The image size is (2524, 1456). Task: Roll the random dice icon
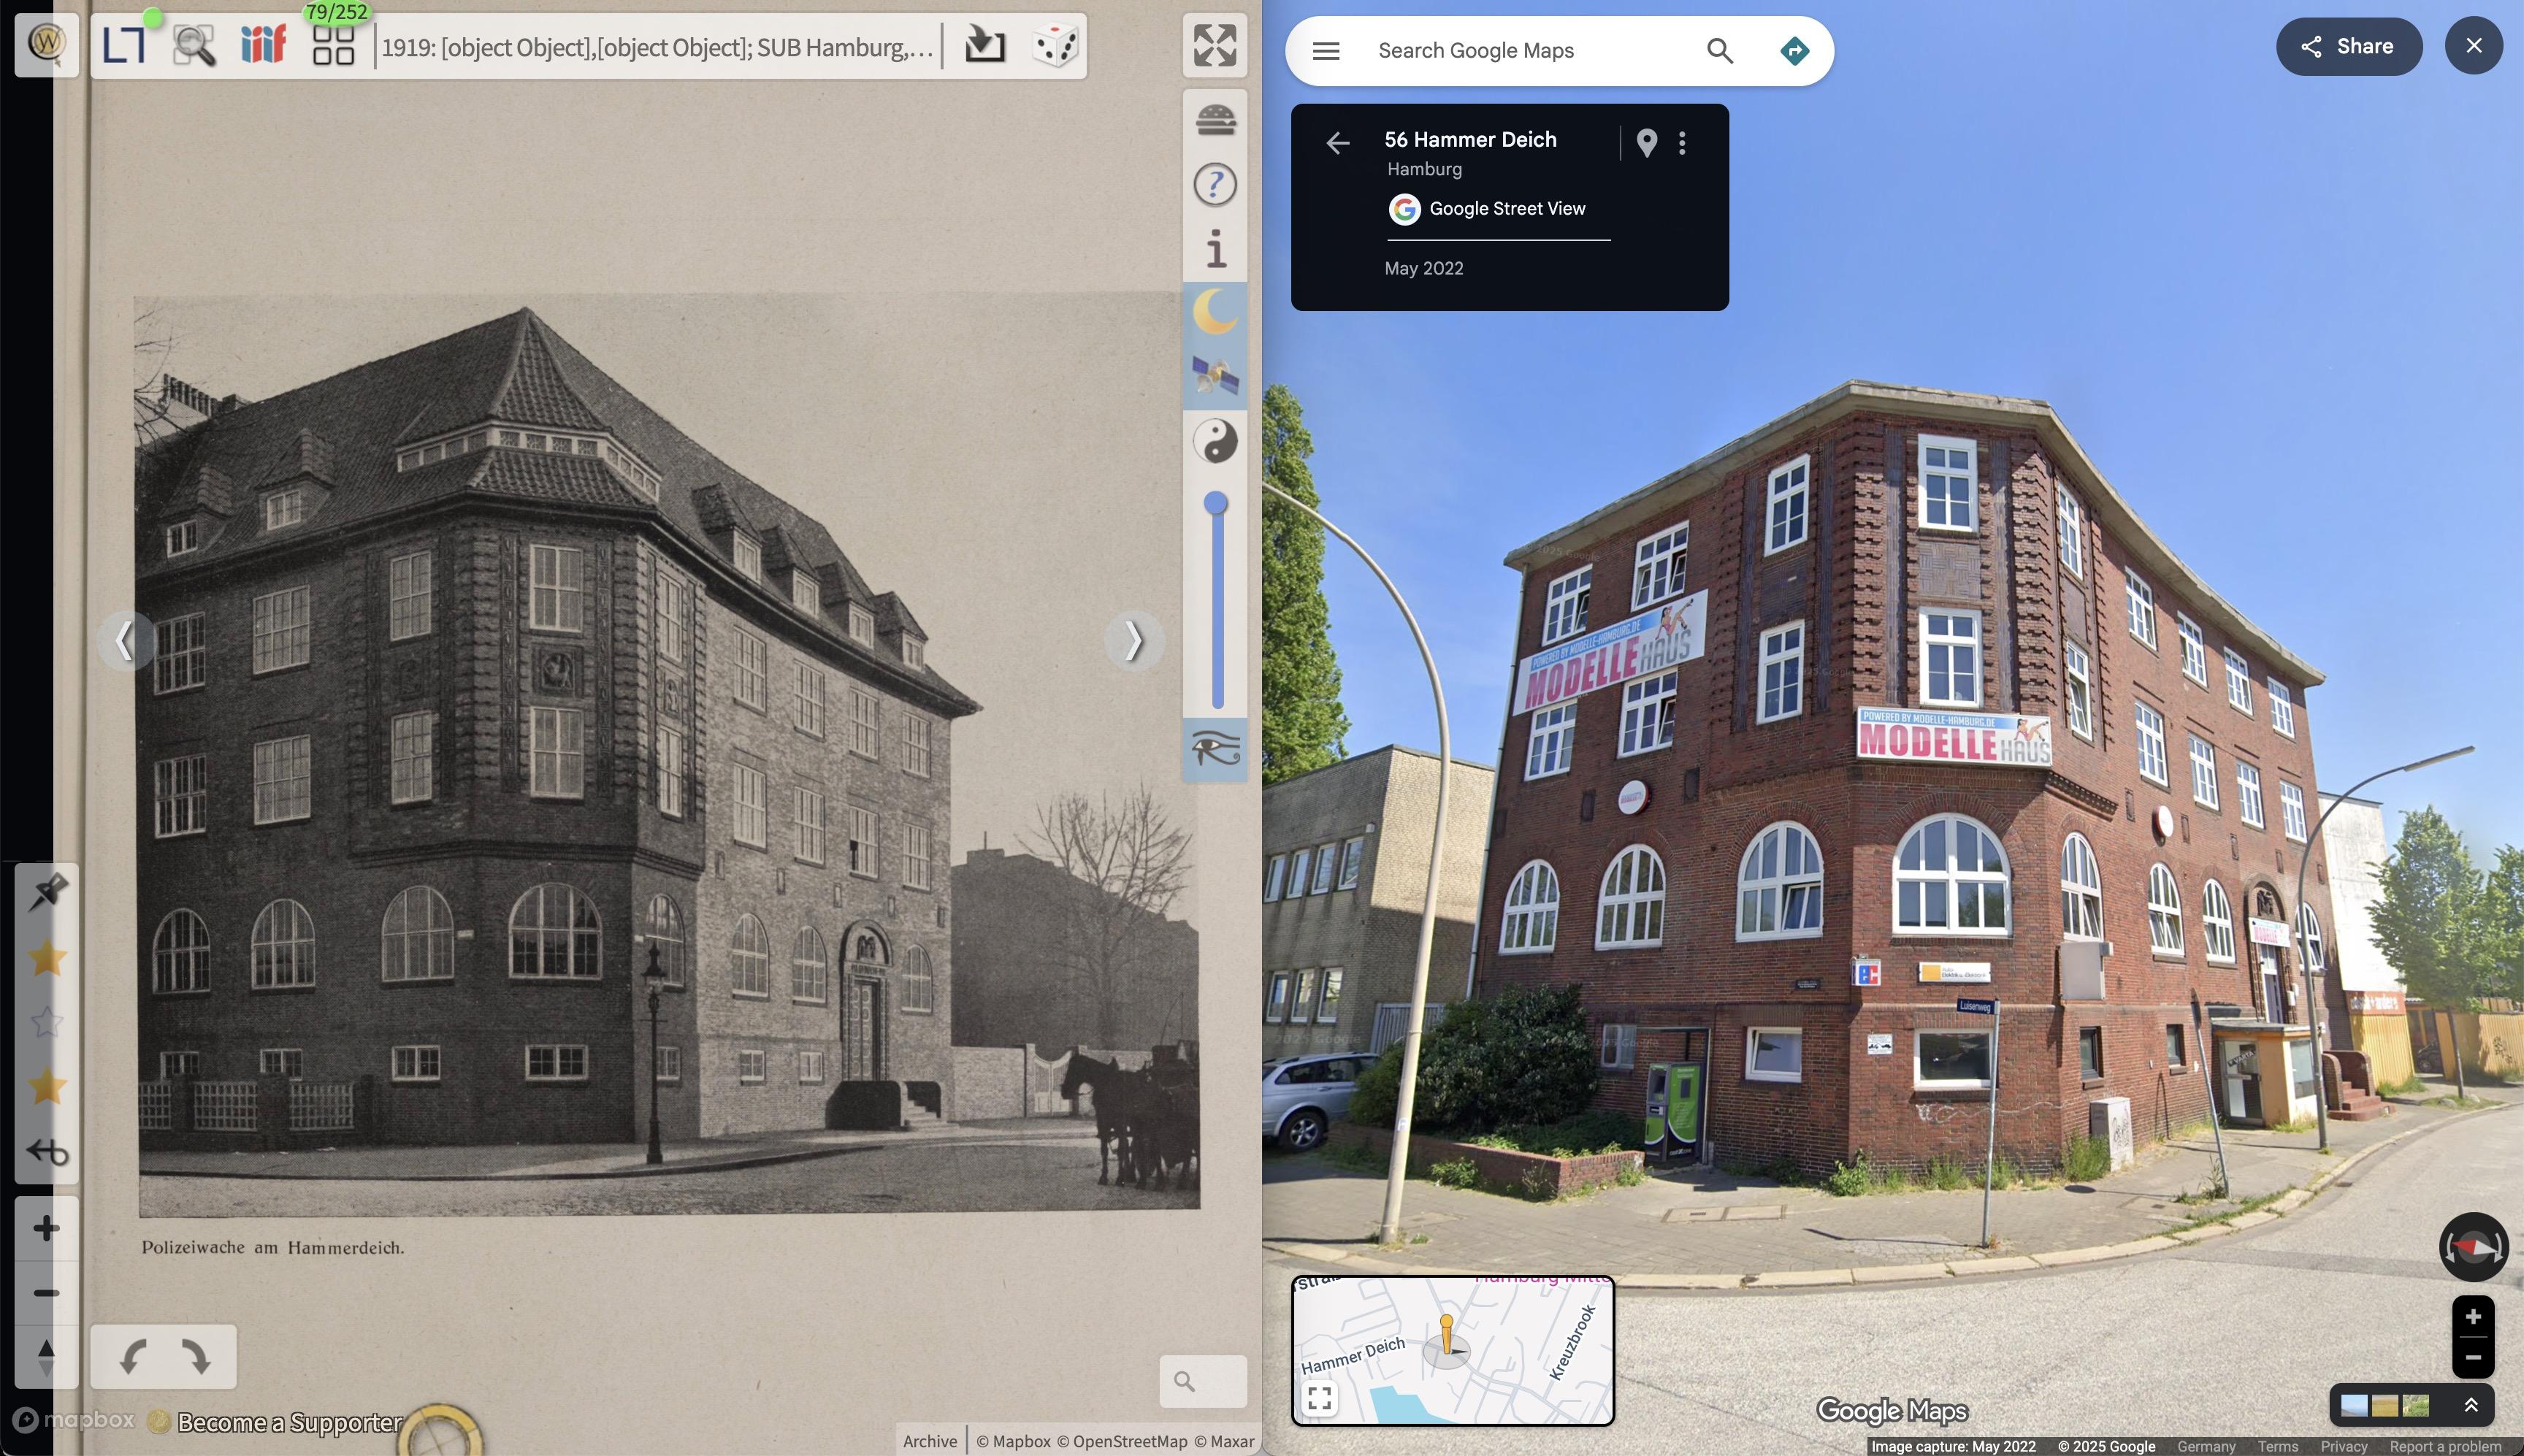(x=1055, y=46)
